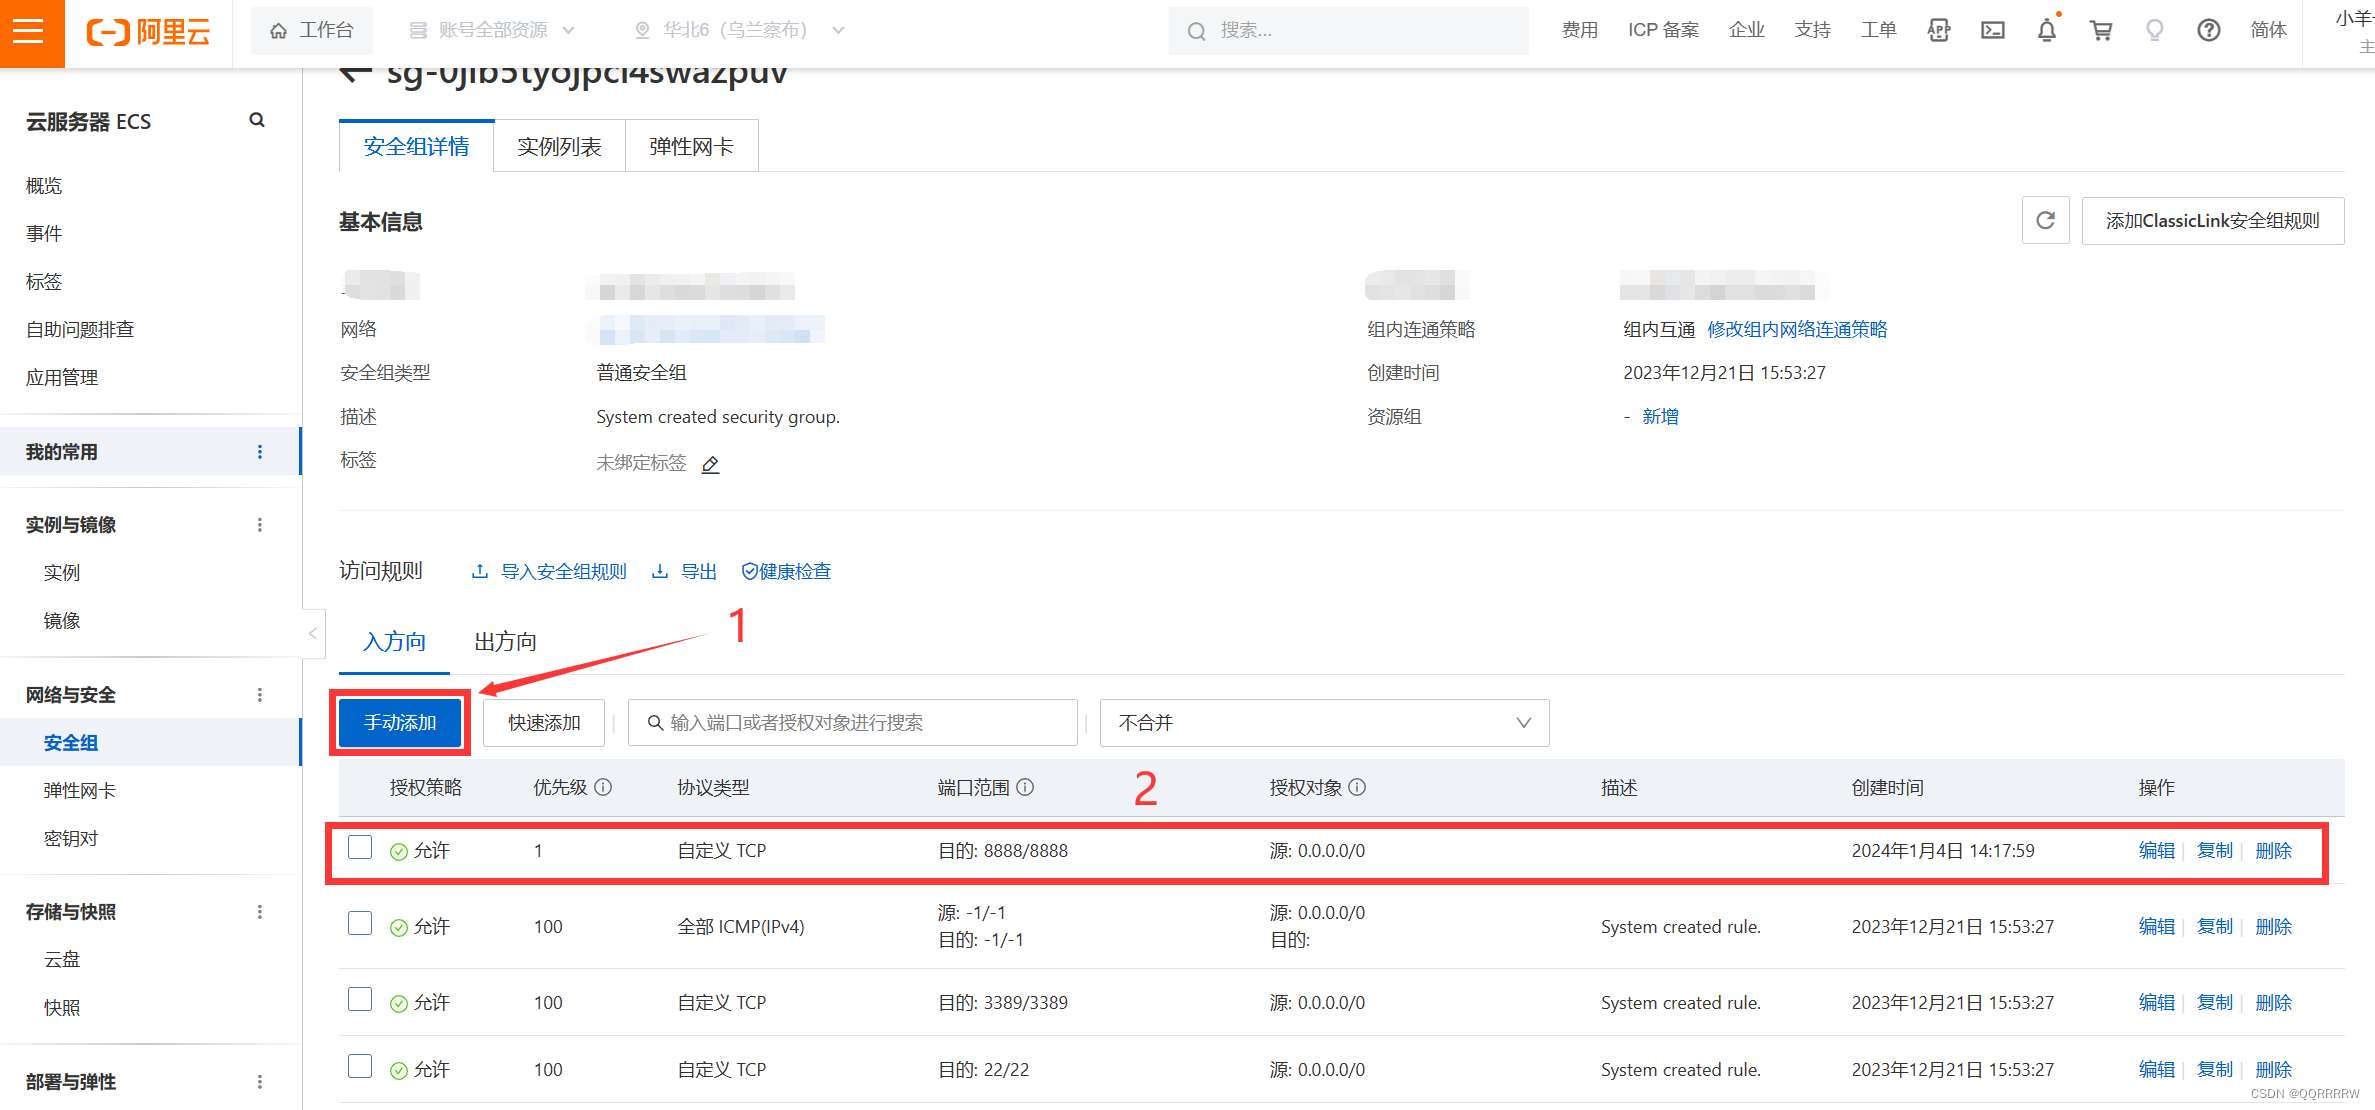Open 费用 menu in top bar

coord(1580,31)
